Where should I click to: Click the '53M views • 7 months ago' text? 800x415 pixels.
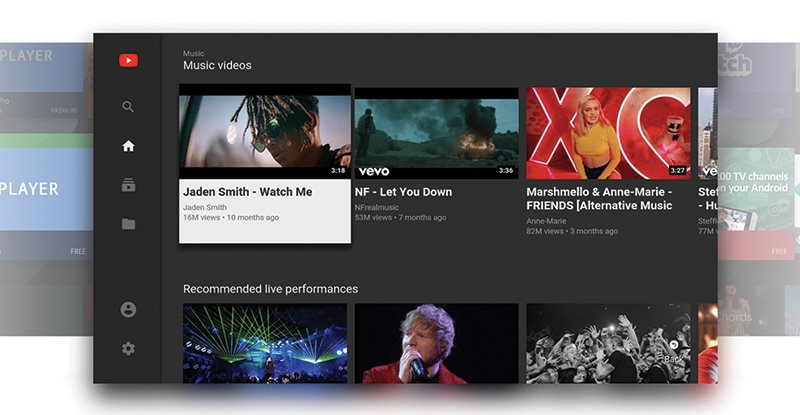[x=401, y=217]
